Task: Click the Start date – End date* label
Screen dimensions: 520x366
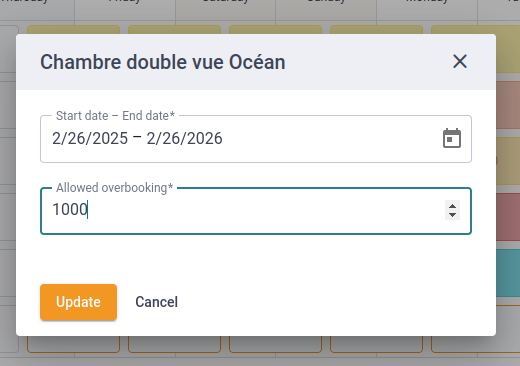Action: point(115,116)
